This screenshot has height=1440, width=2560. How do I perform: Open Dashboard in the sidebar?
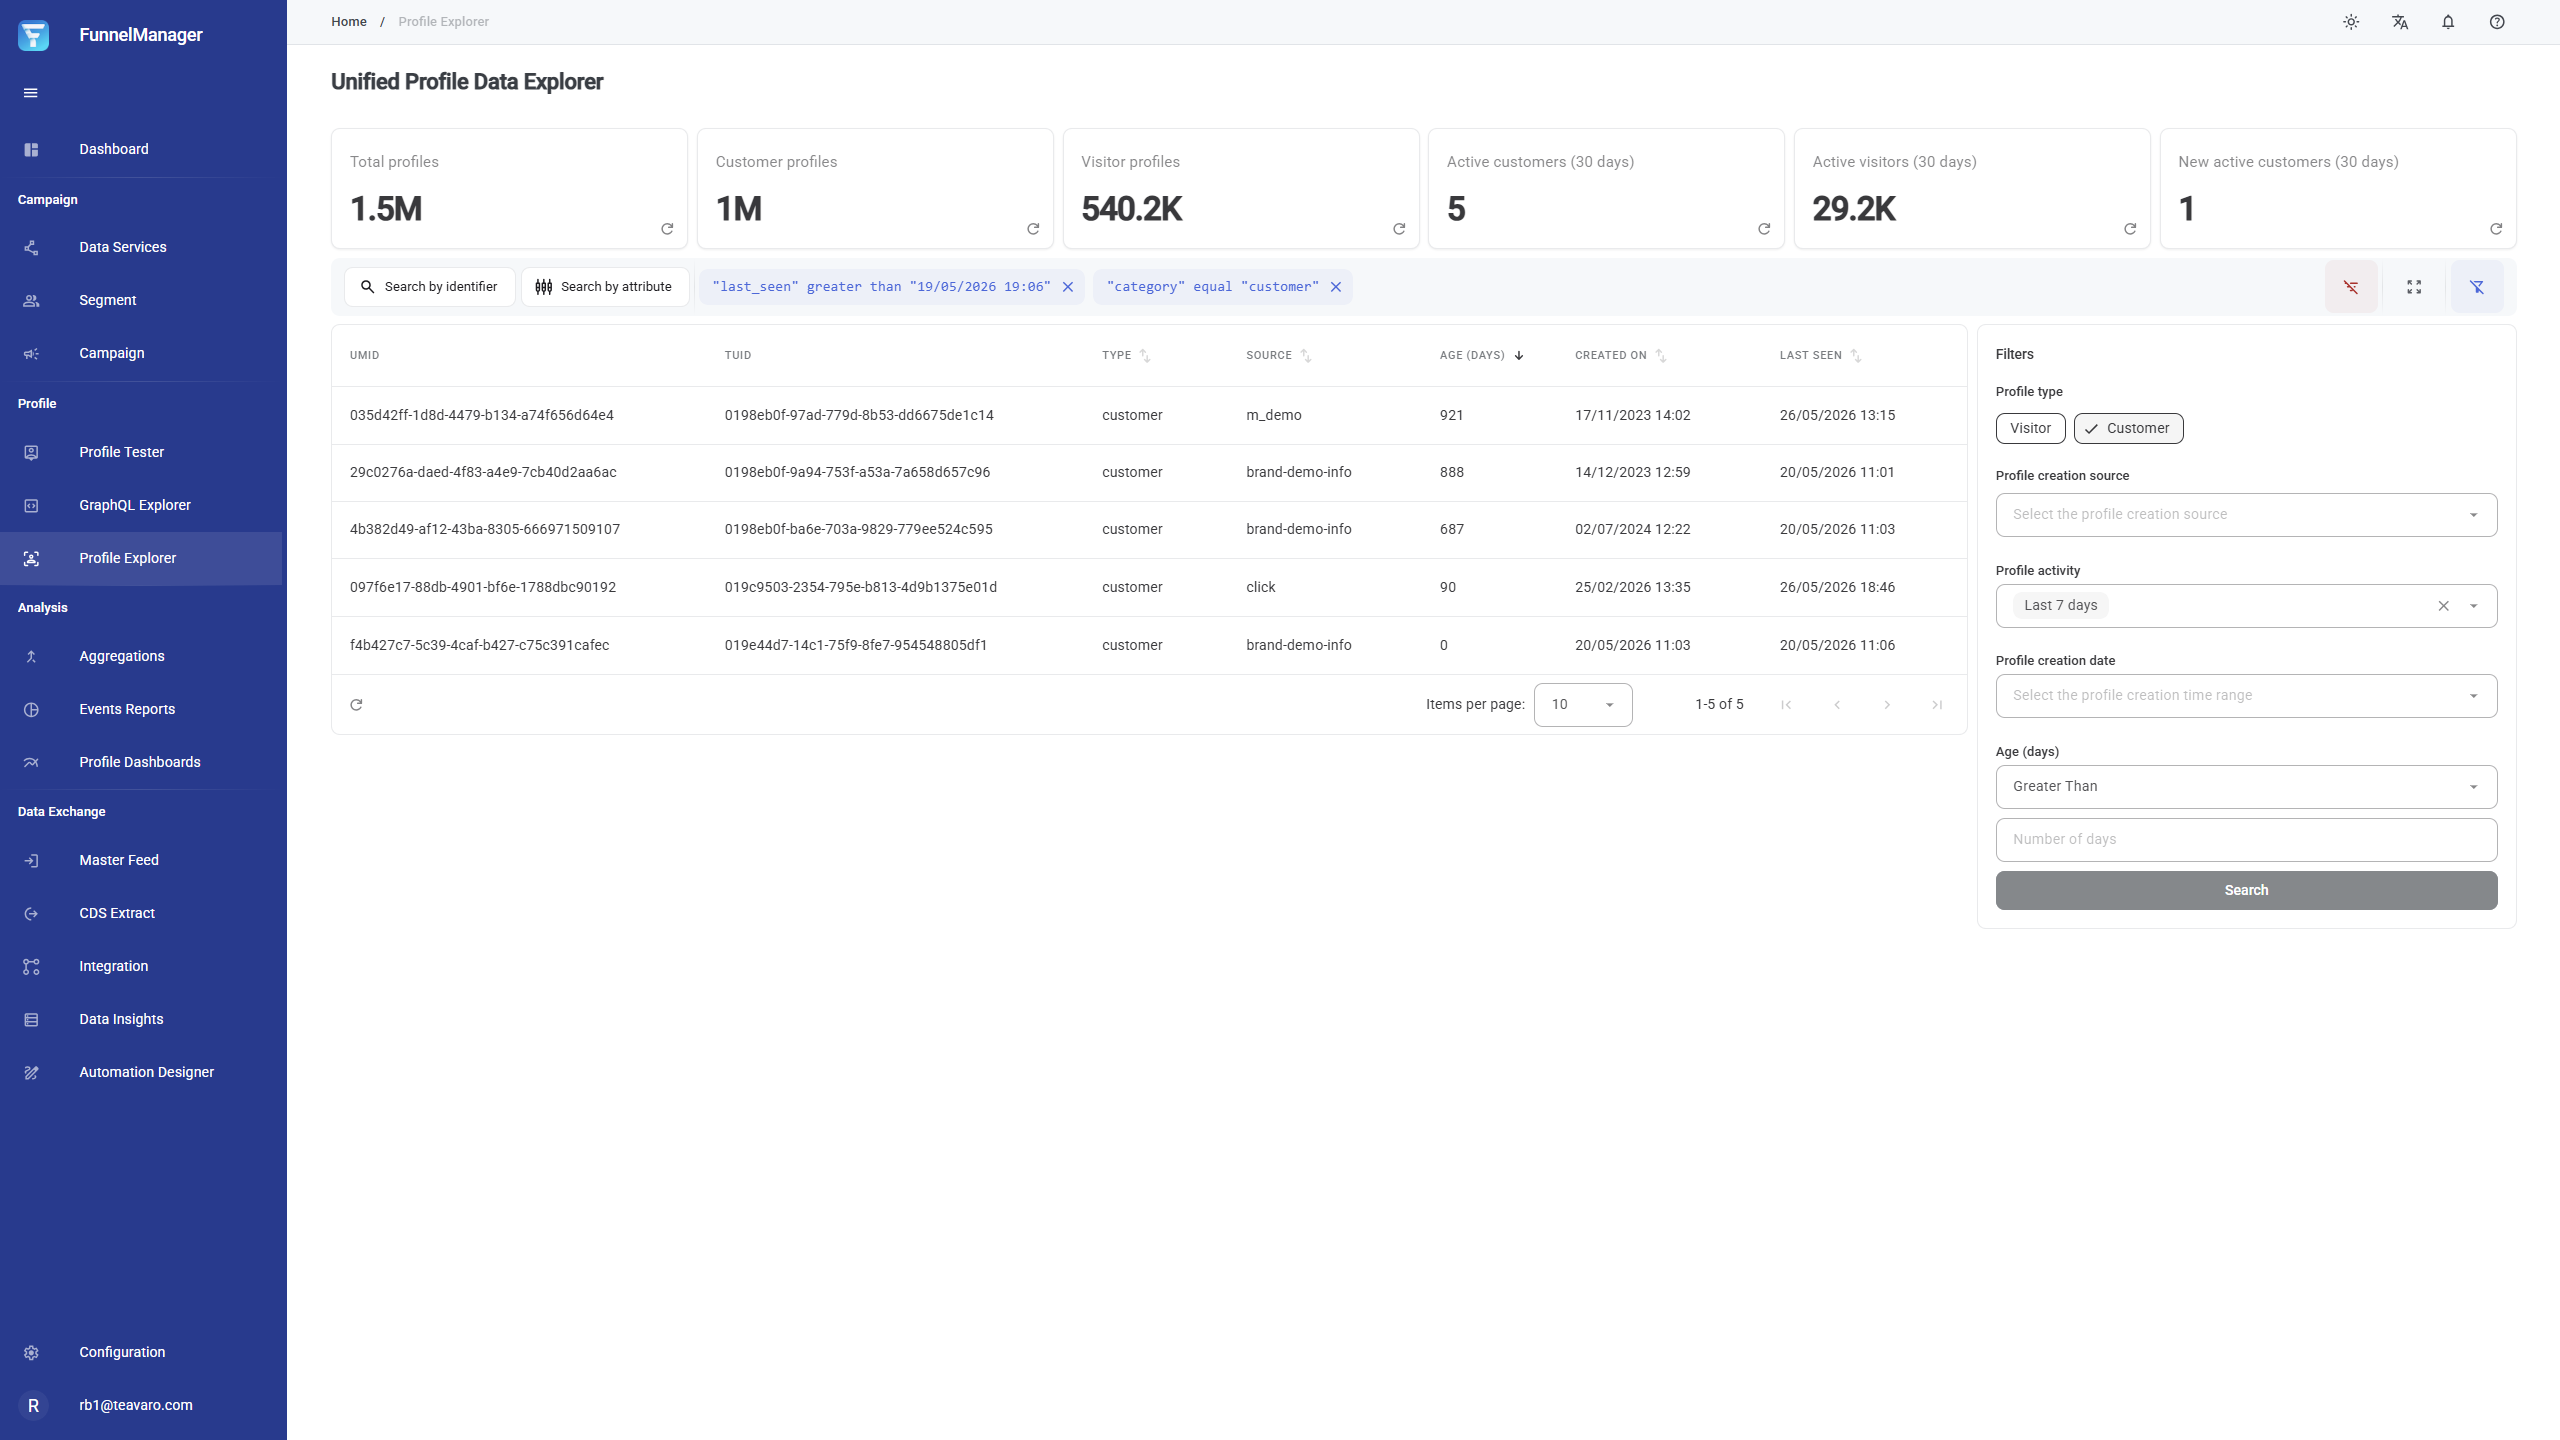(141, 150)
